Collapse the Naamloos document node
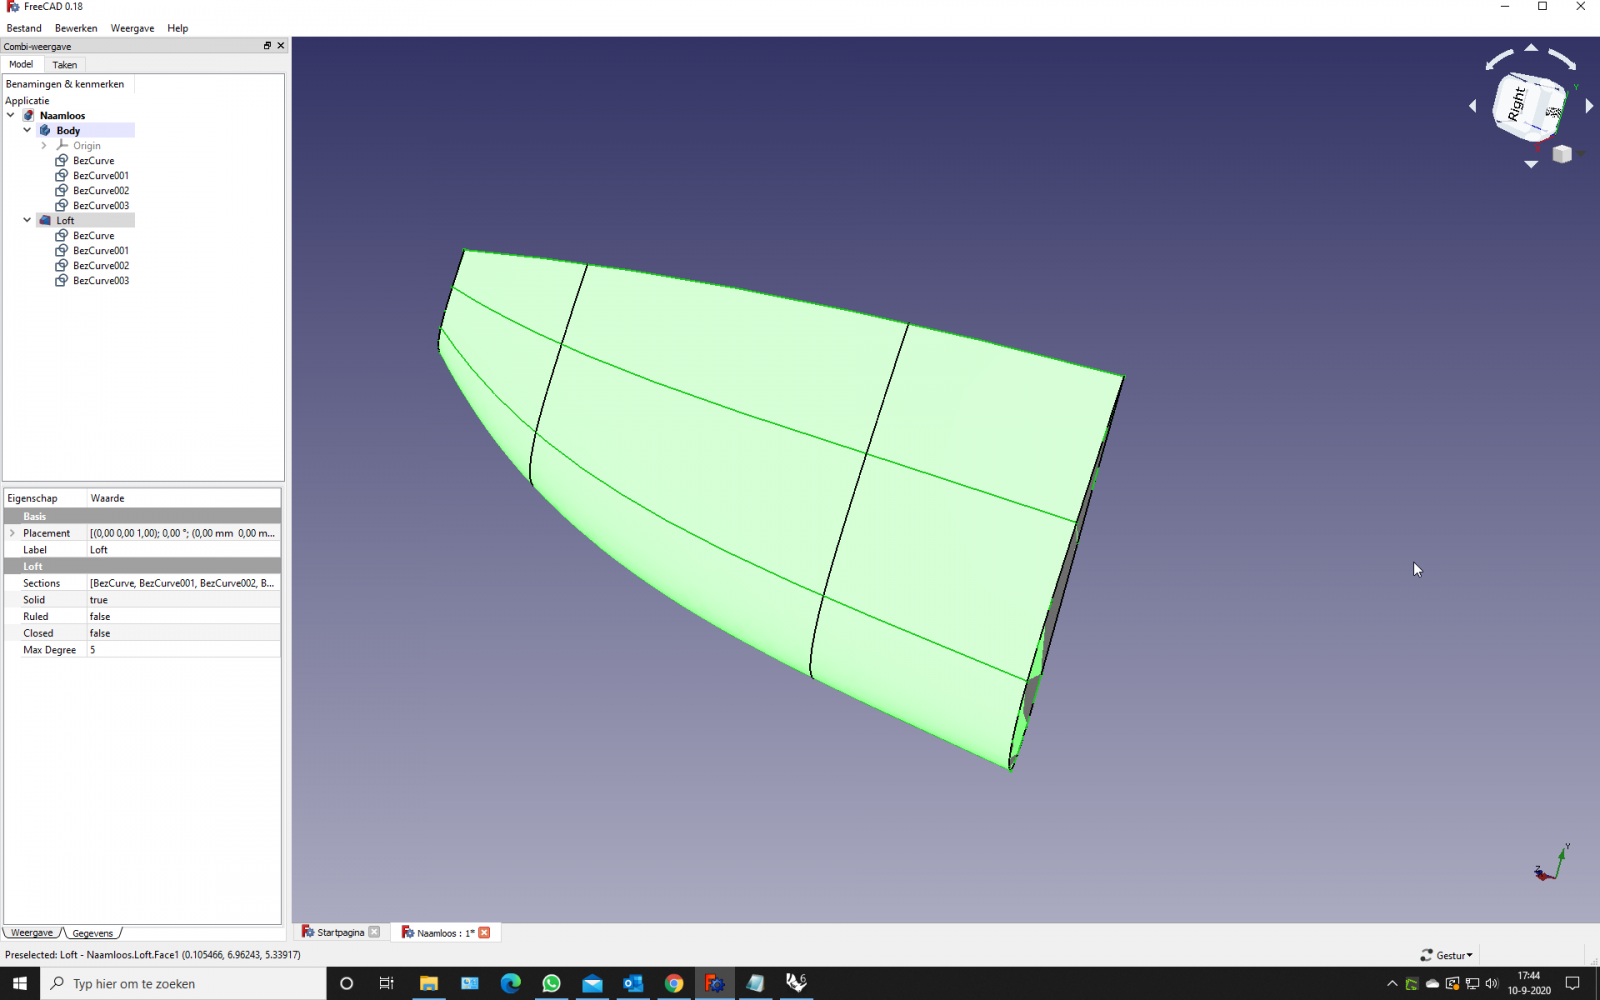The image size is (1600, 1000). point(11,115)
